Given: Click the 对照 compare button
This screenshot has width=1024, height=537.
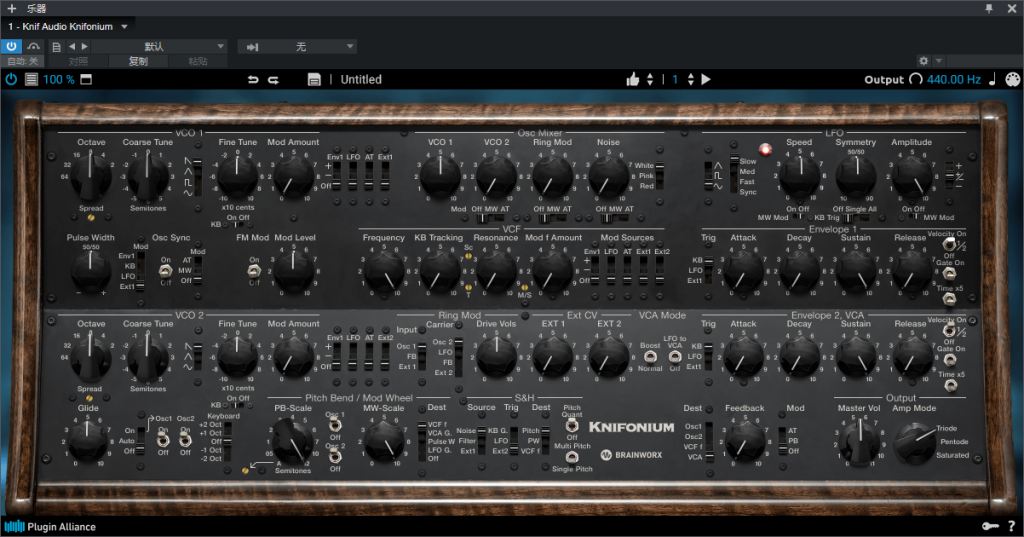Looking at the screenshot, I should (78, 61).
